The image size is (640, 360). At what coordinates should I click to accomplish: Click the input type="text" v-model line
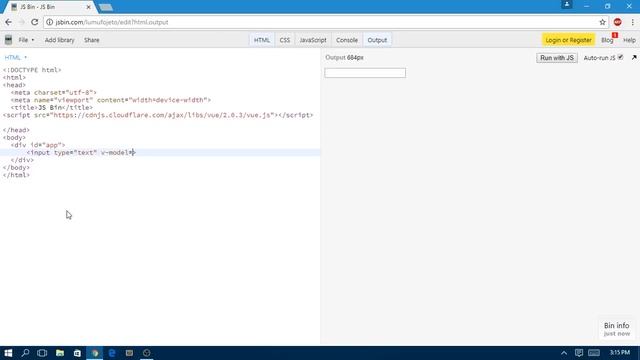[x=81, y=153]
